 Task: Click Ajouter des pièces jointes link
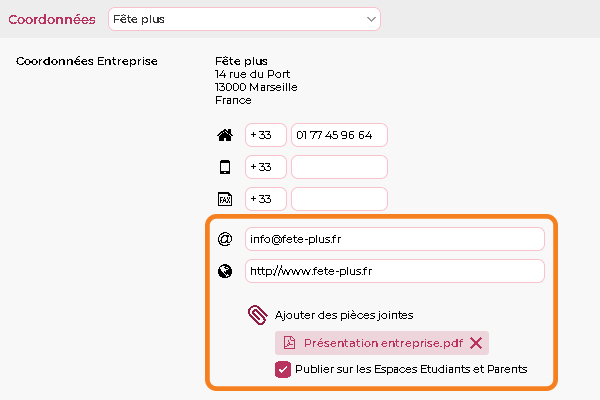344,315
